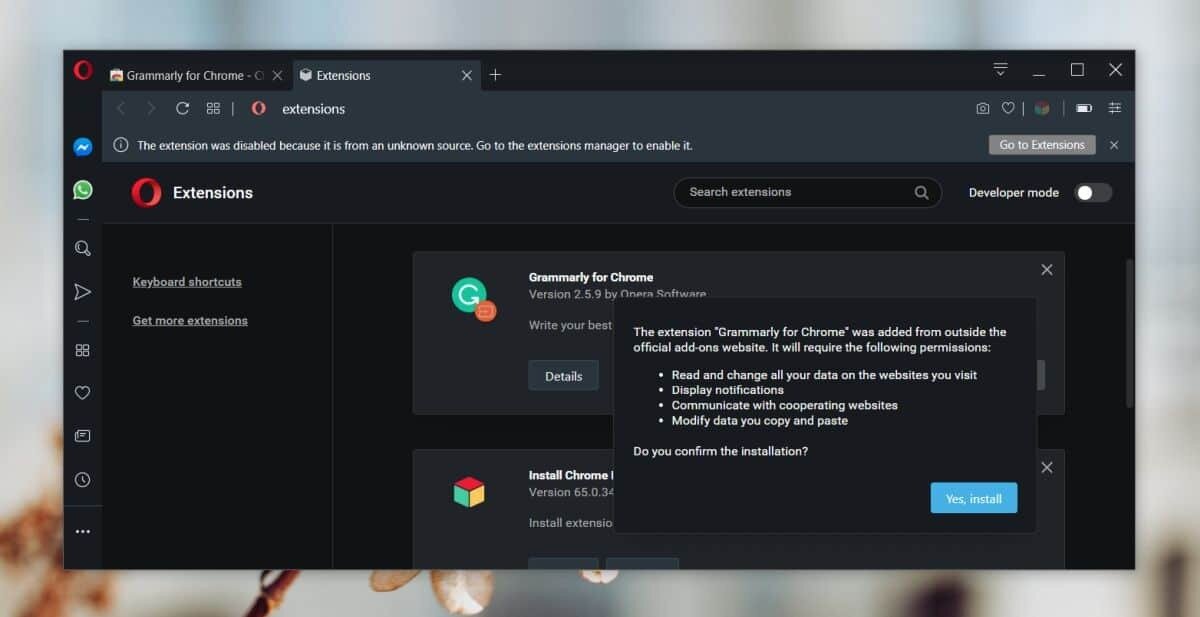Open the sidebar news icon

[x=83, y=436]
